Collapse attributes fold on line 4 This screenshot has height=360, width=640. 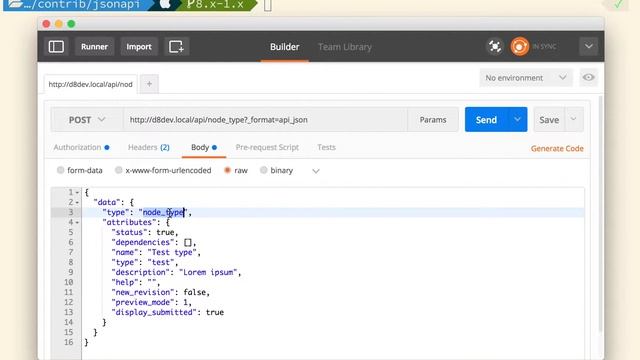coord(77,222)
